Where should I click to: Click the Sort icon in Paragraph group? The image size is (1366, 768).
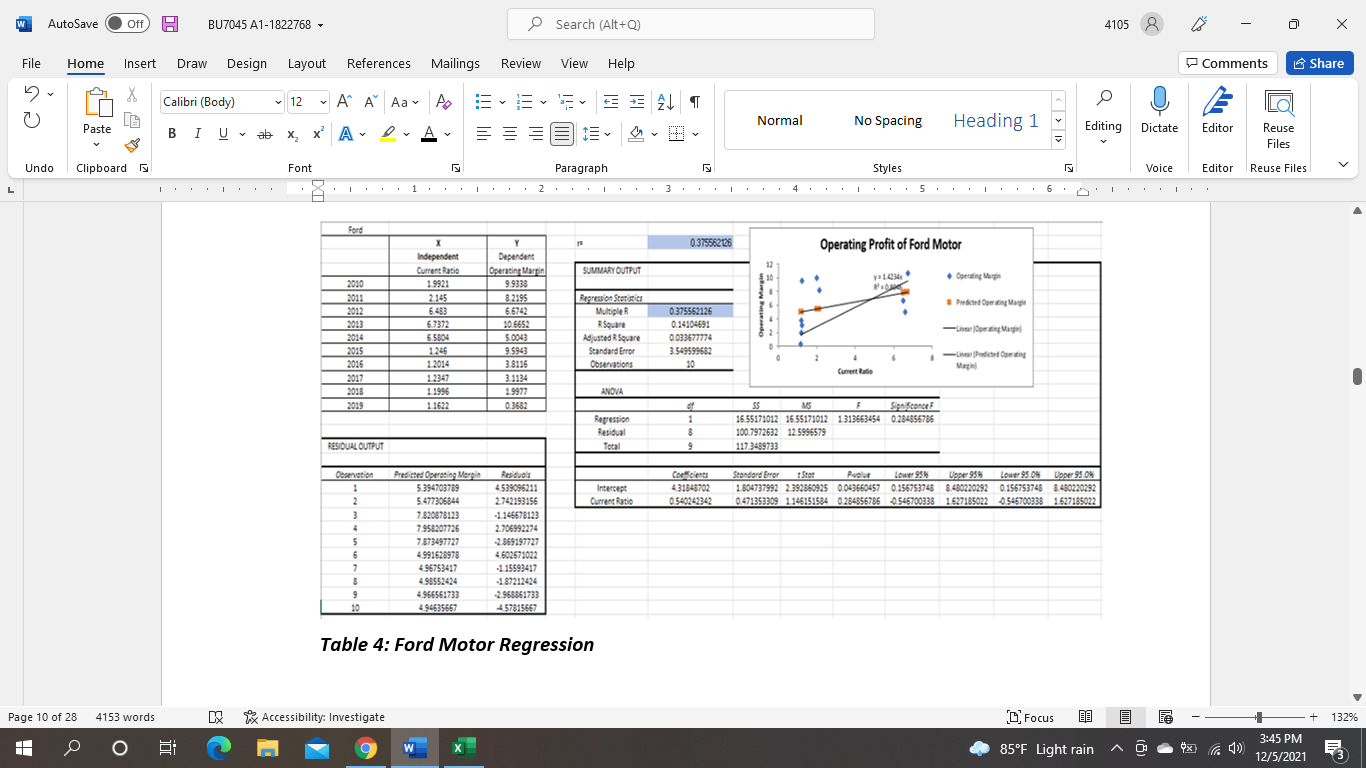(663, 101)
